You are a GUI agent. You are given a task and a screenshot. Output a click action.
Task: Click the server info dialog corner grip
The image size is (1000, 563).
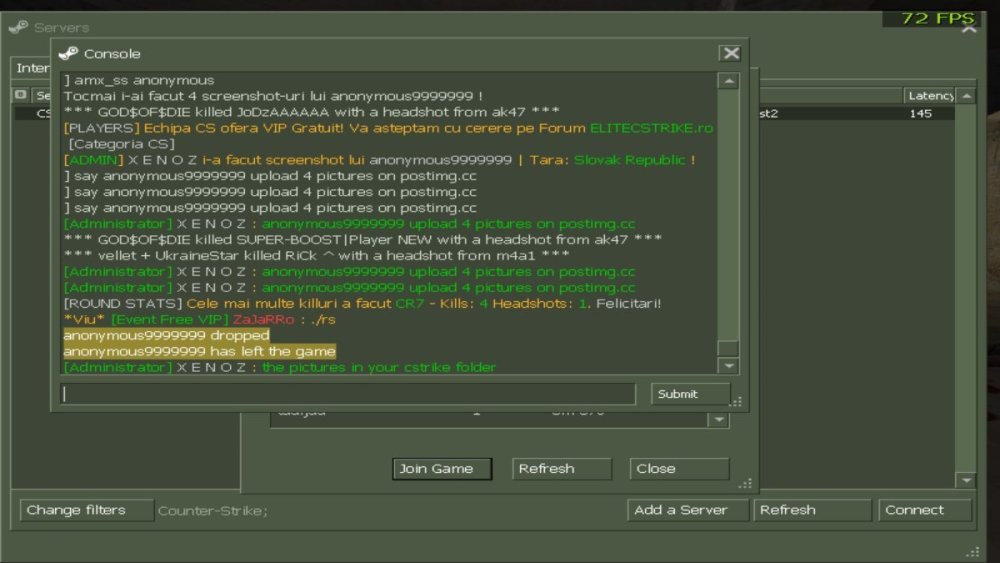[x=746, y=484]
